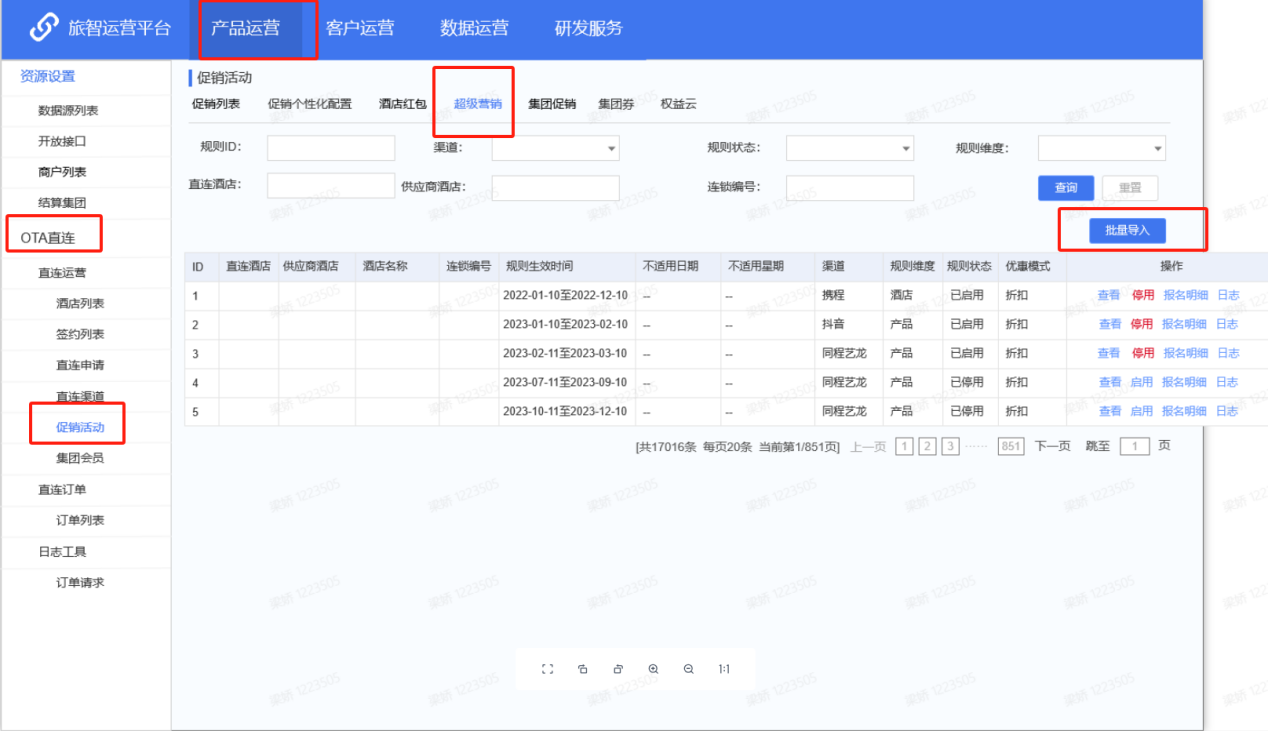This screenshot has height=731, width=1268.
Task: Click 停用 for rule ID 3
Action: pos(1143,353)
